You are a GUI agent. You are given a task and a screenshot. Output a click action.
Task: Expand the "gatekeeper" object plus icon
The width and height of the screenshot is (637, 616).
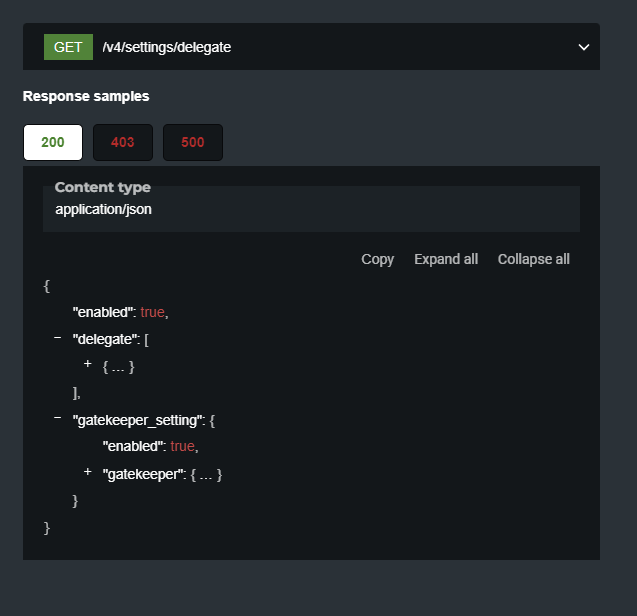[x=88, y=472]
